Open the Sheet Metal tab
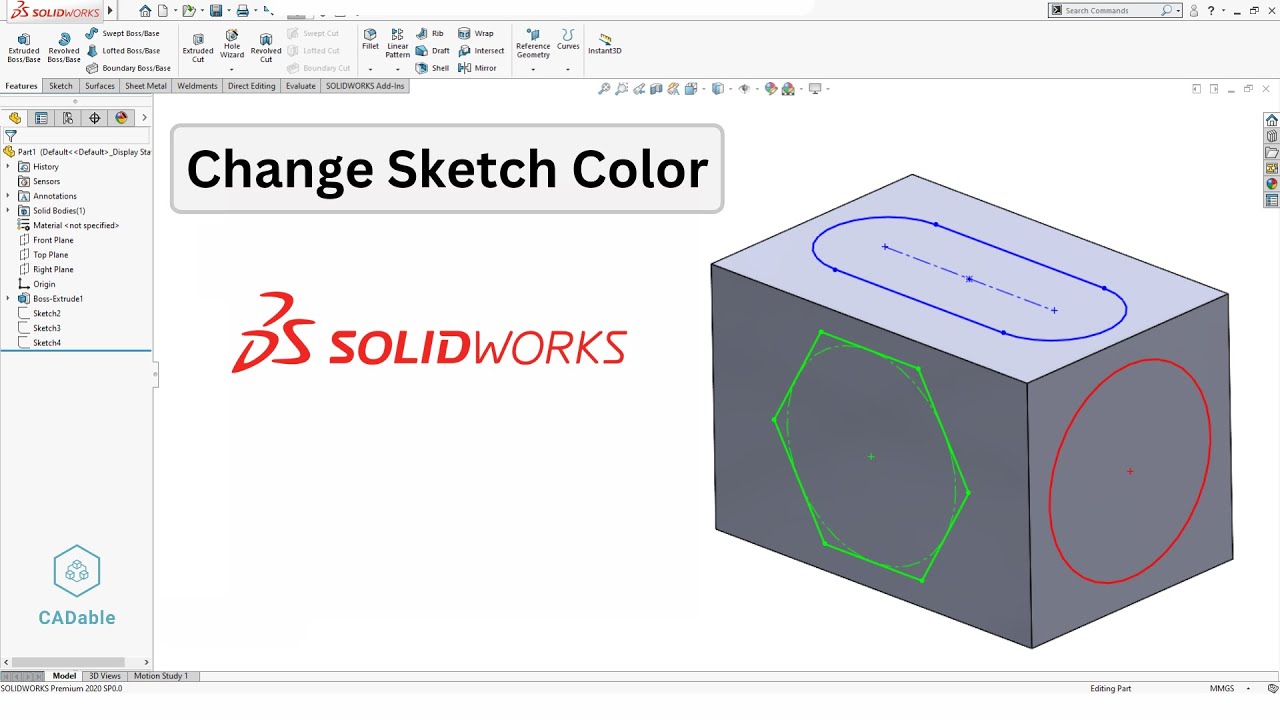Image resolution: width=1280 pixels, height=720 pixels. click(146, 86)
